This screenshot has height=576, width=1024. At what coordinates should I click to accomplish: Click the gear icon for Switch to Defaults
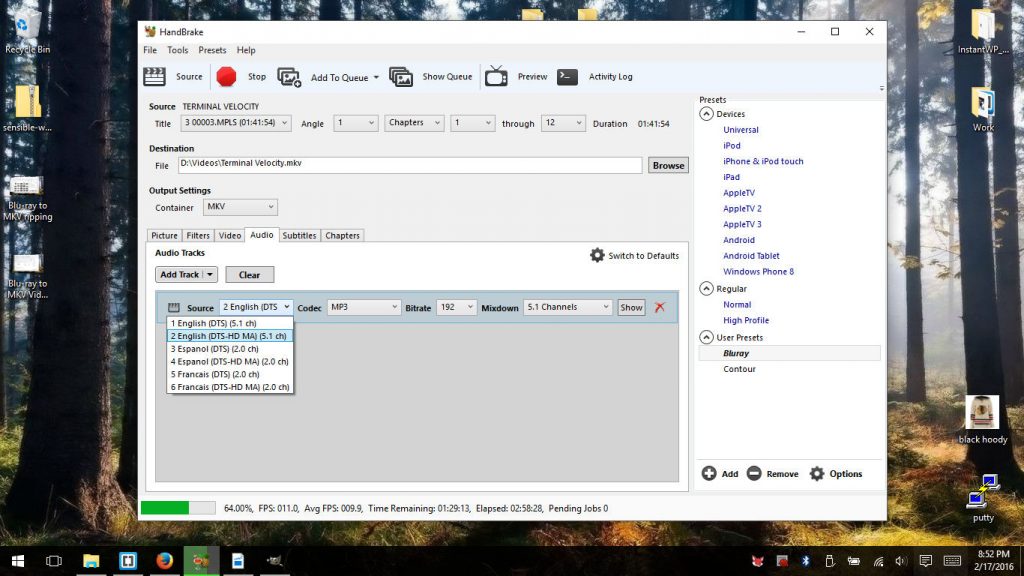click(597, 255)
